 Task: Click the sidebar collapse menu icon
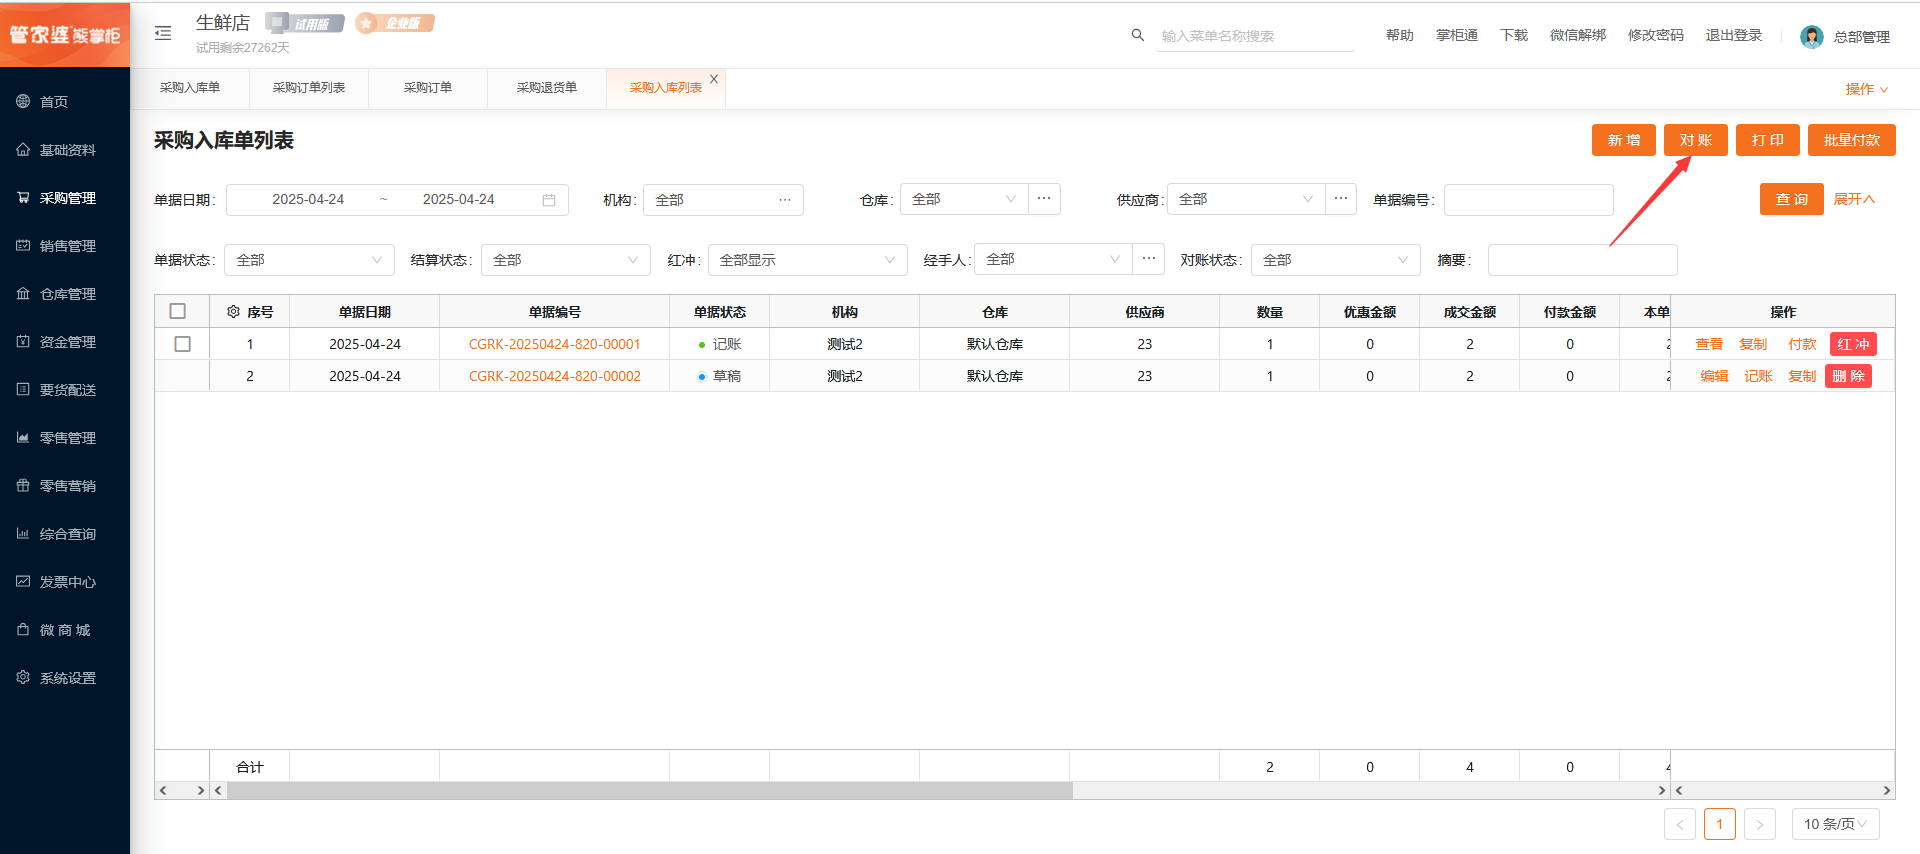163,34
